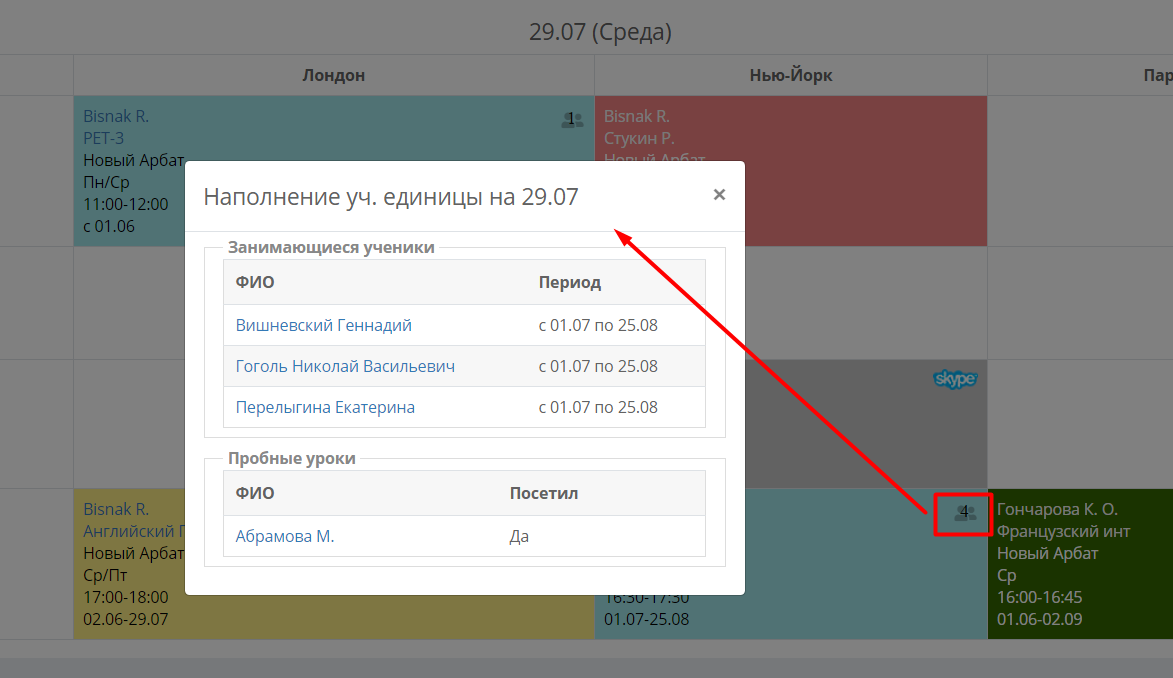Viewport: 1173px width, 678px height.
Task: Click the Пробные уроки section label
Action: point(292,459)
